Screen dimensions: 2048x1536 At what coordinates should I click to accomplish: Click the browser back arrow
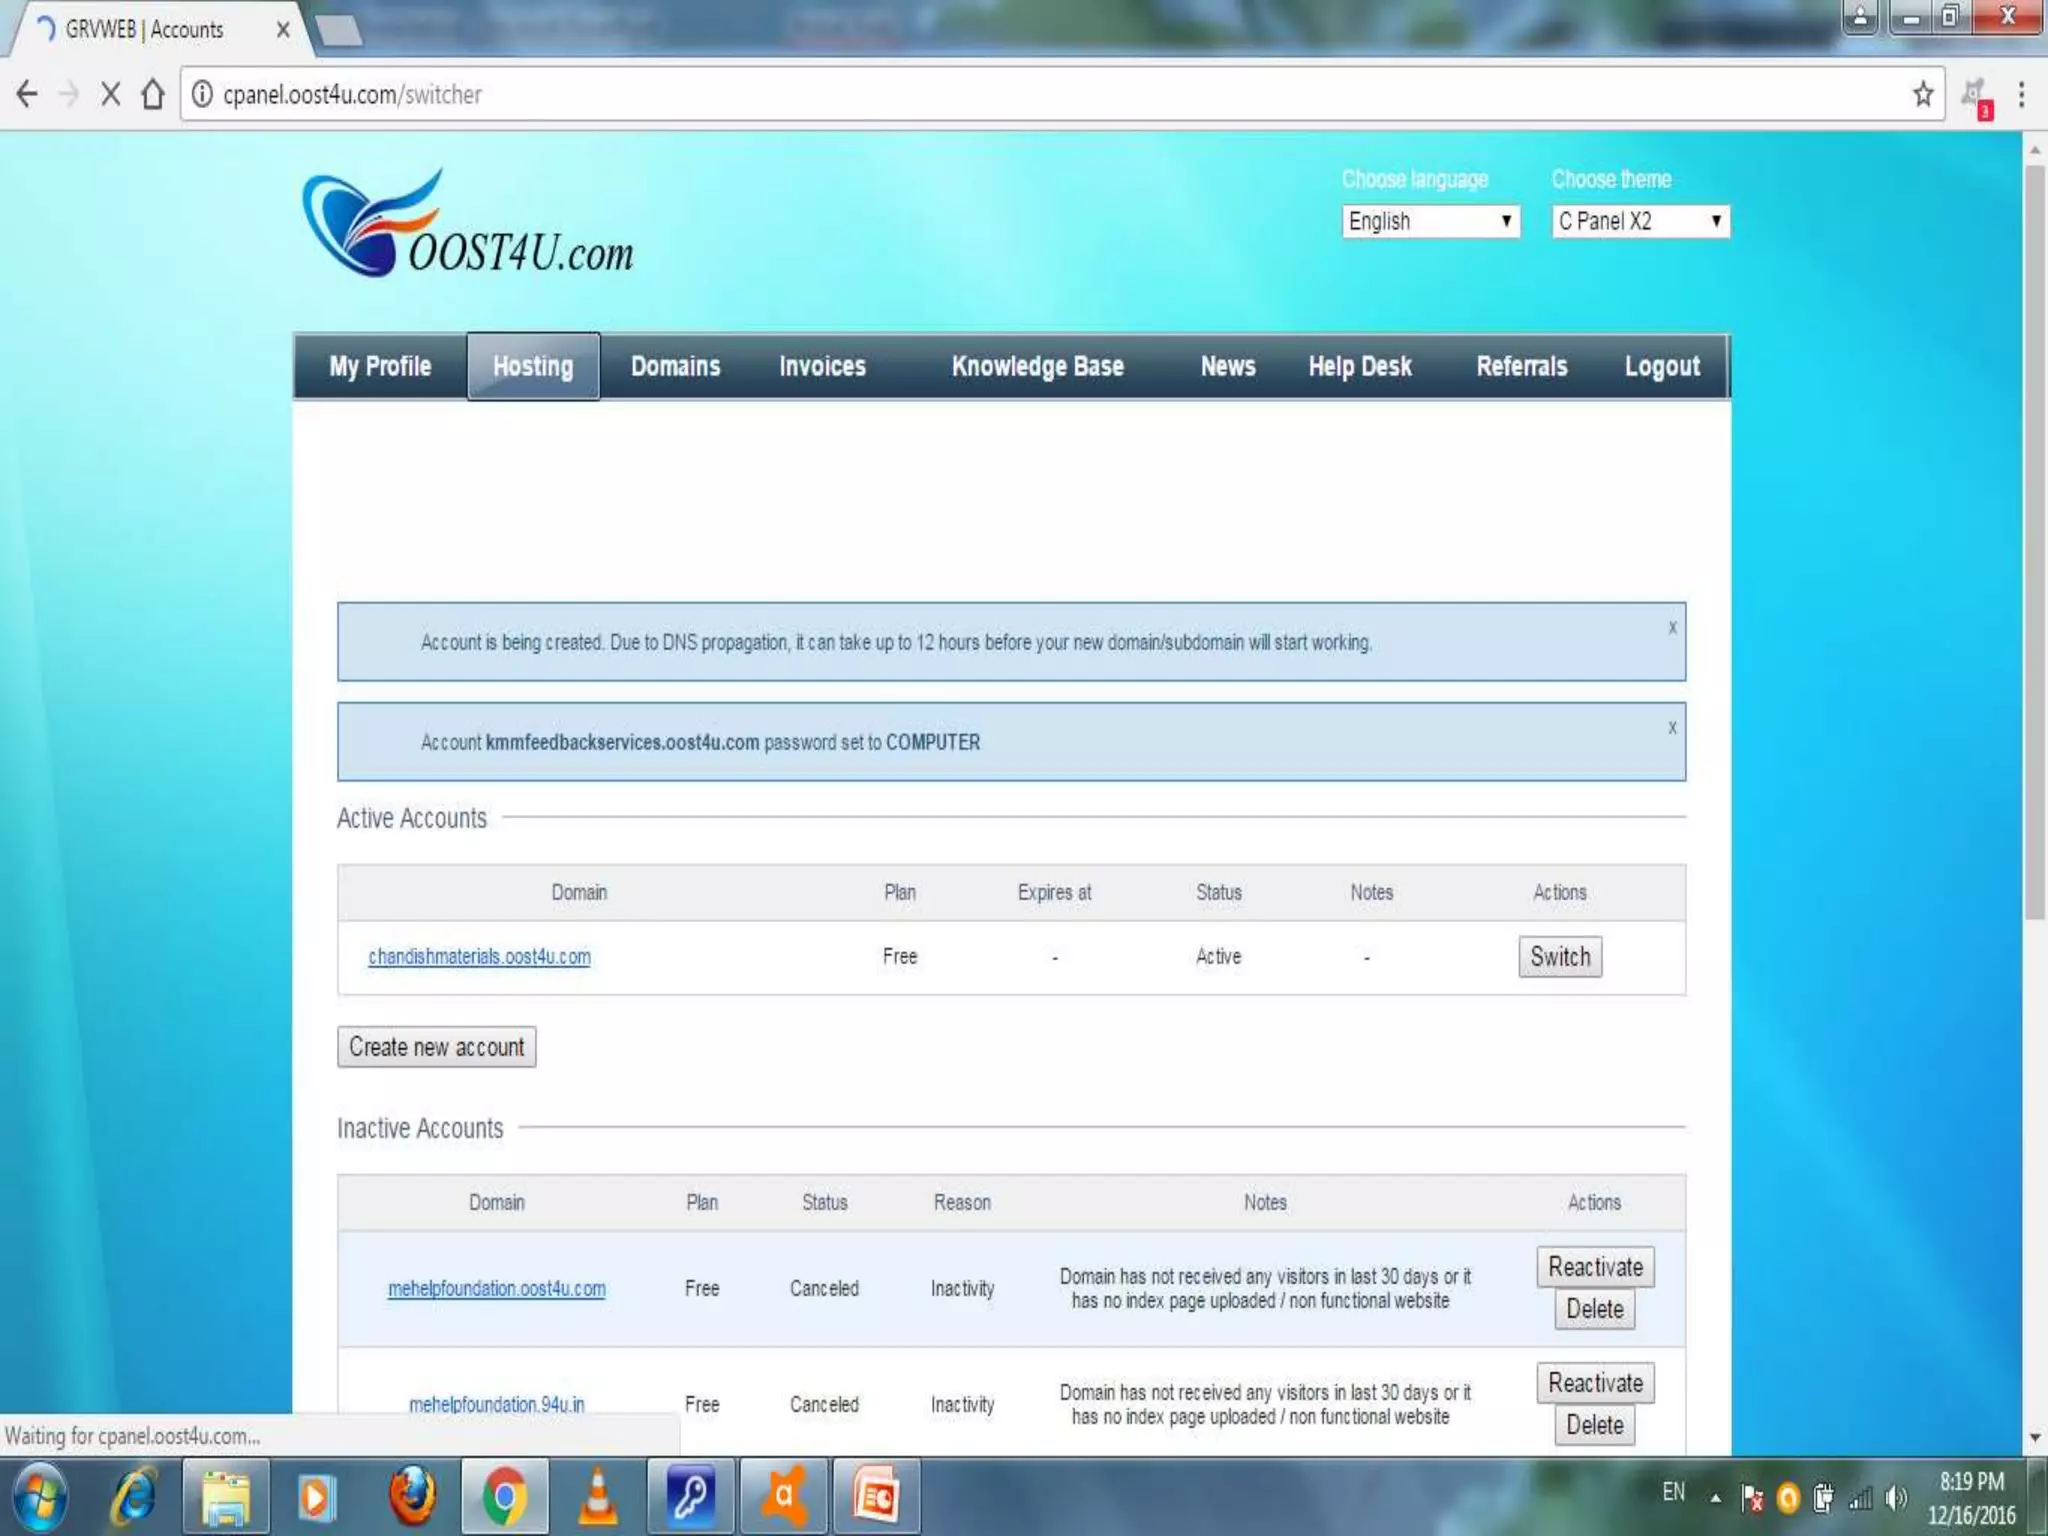tap(27, 94)
